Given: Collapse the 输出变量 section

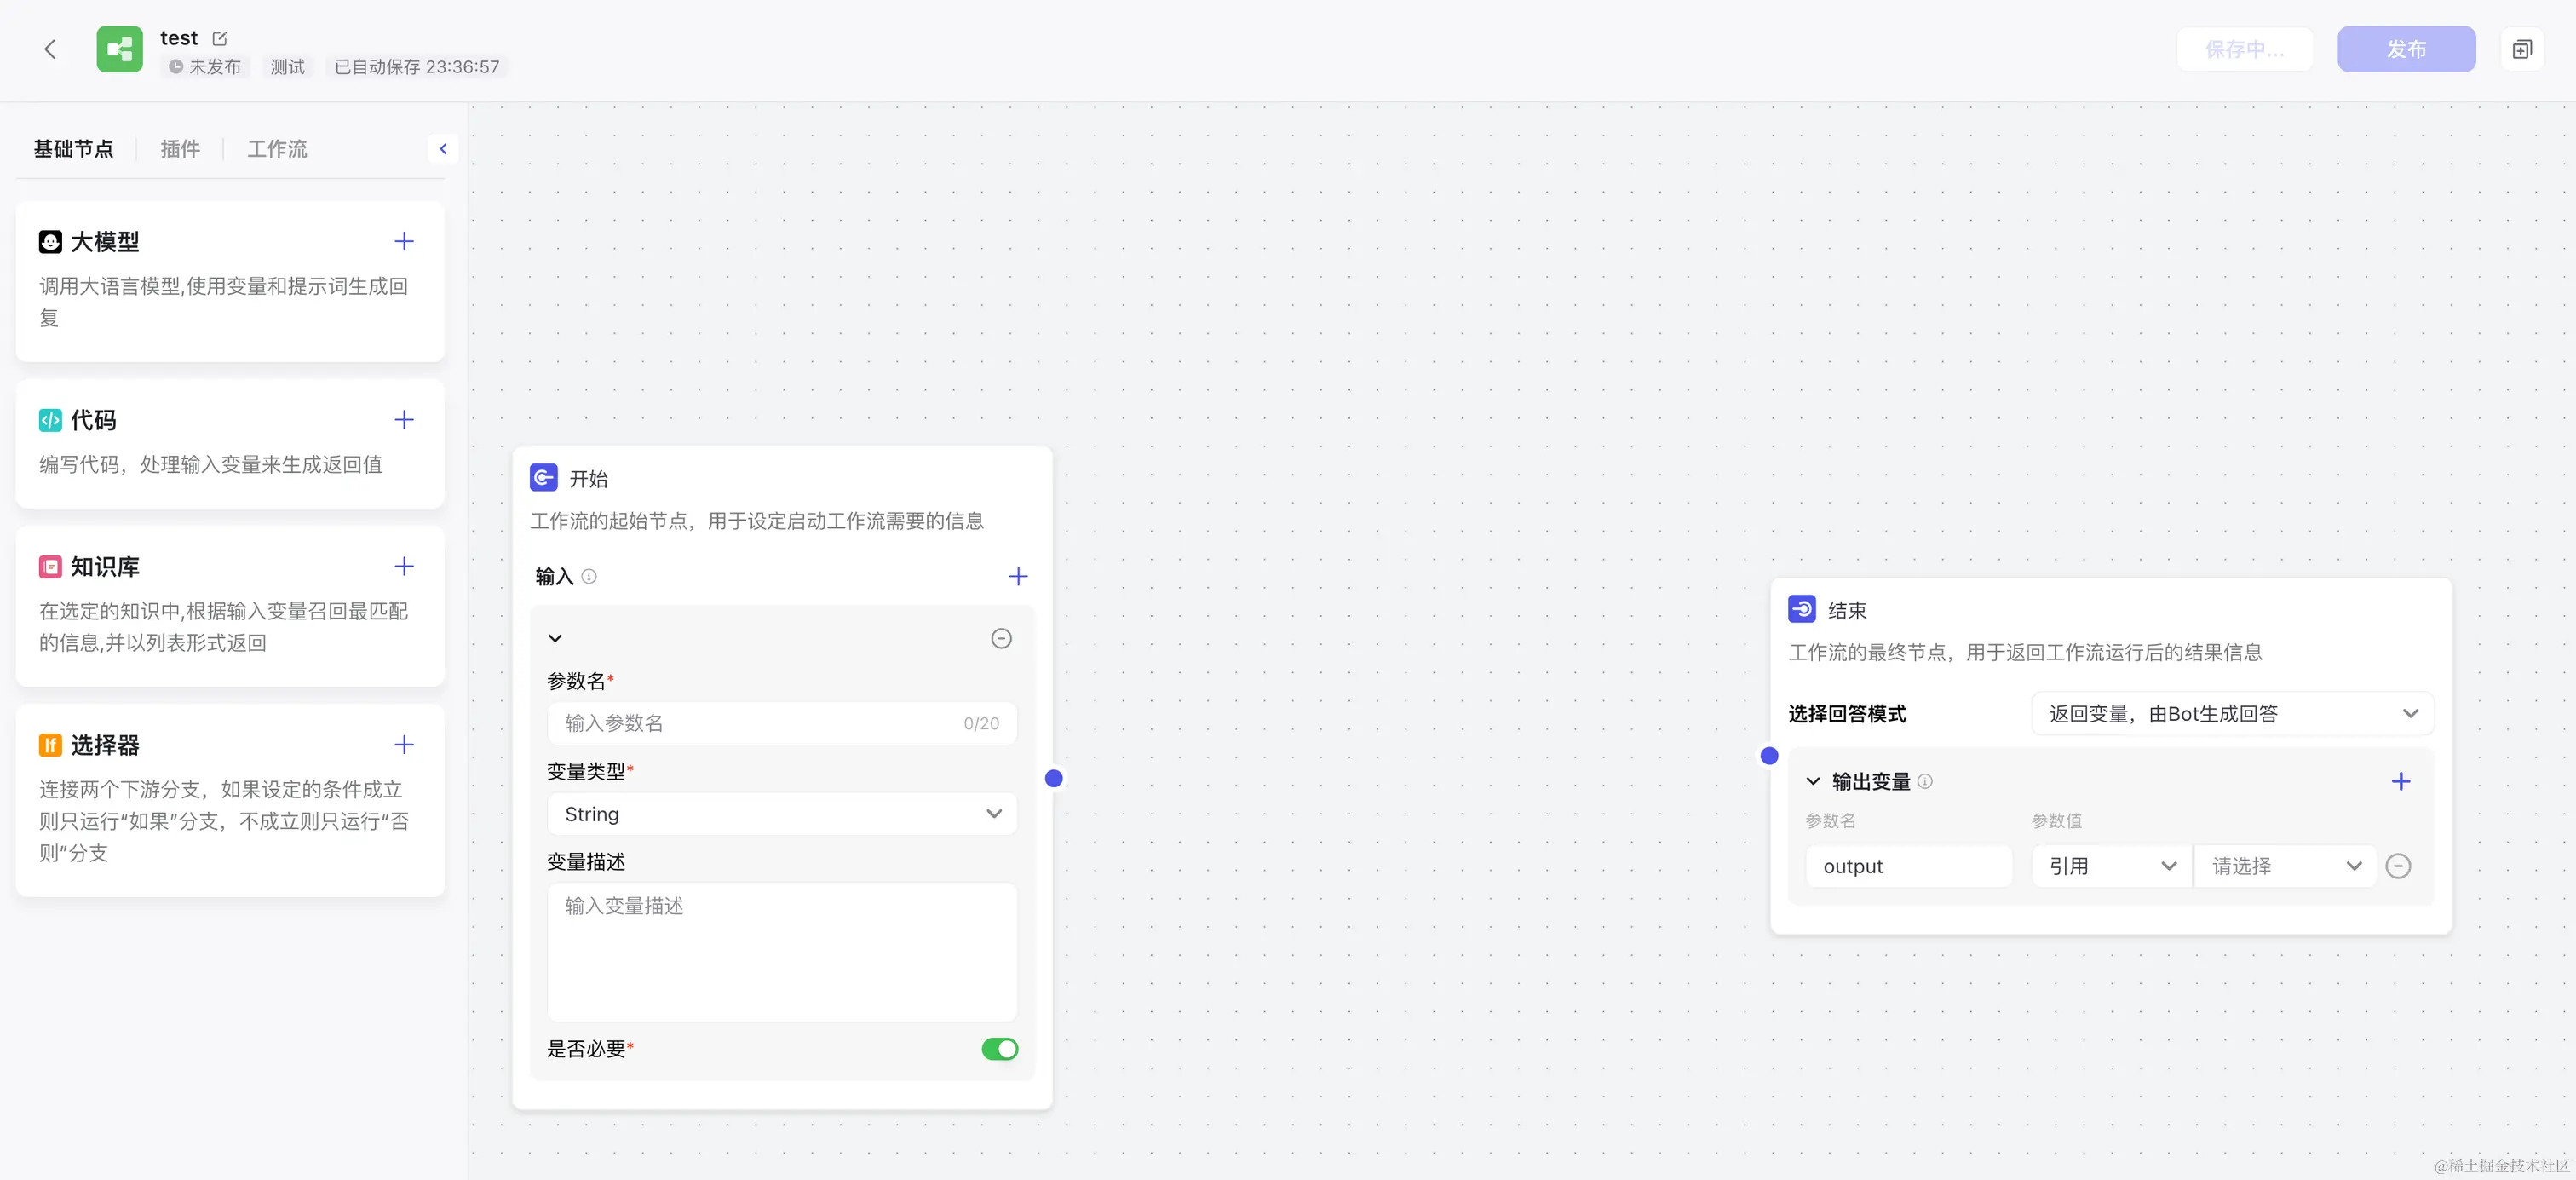Looking at the screenshot, I should [1812, 781].
